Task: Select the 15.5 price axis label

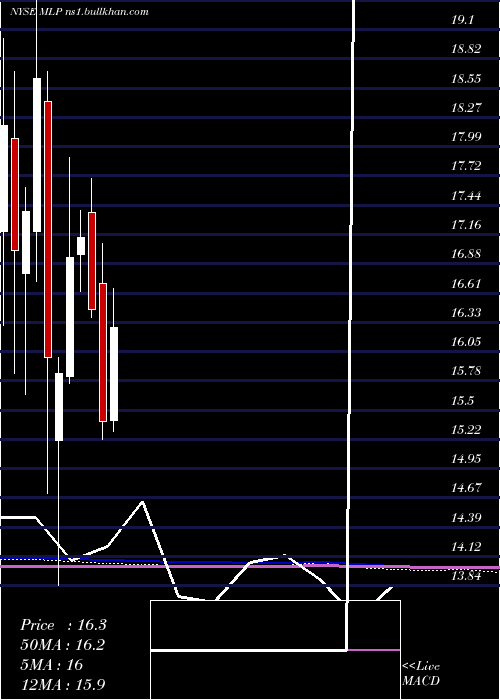Action: 462,400
